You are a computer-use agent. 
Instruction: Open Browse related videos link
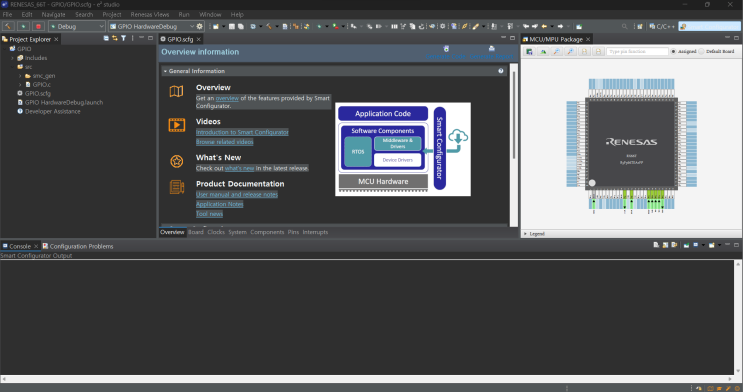225,142
